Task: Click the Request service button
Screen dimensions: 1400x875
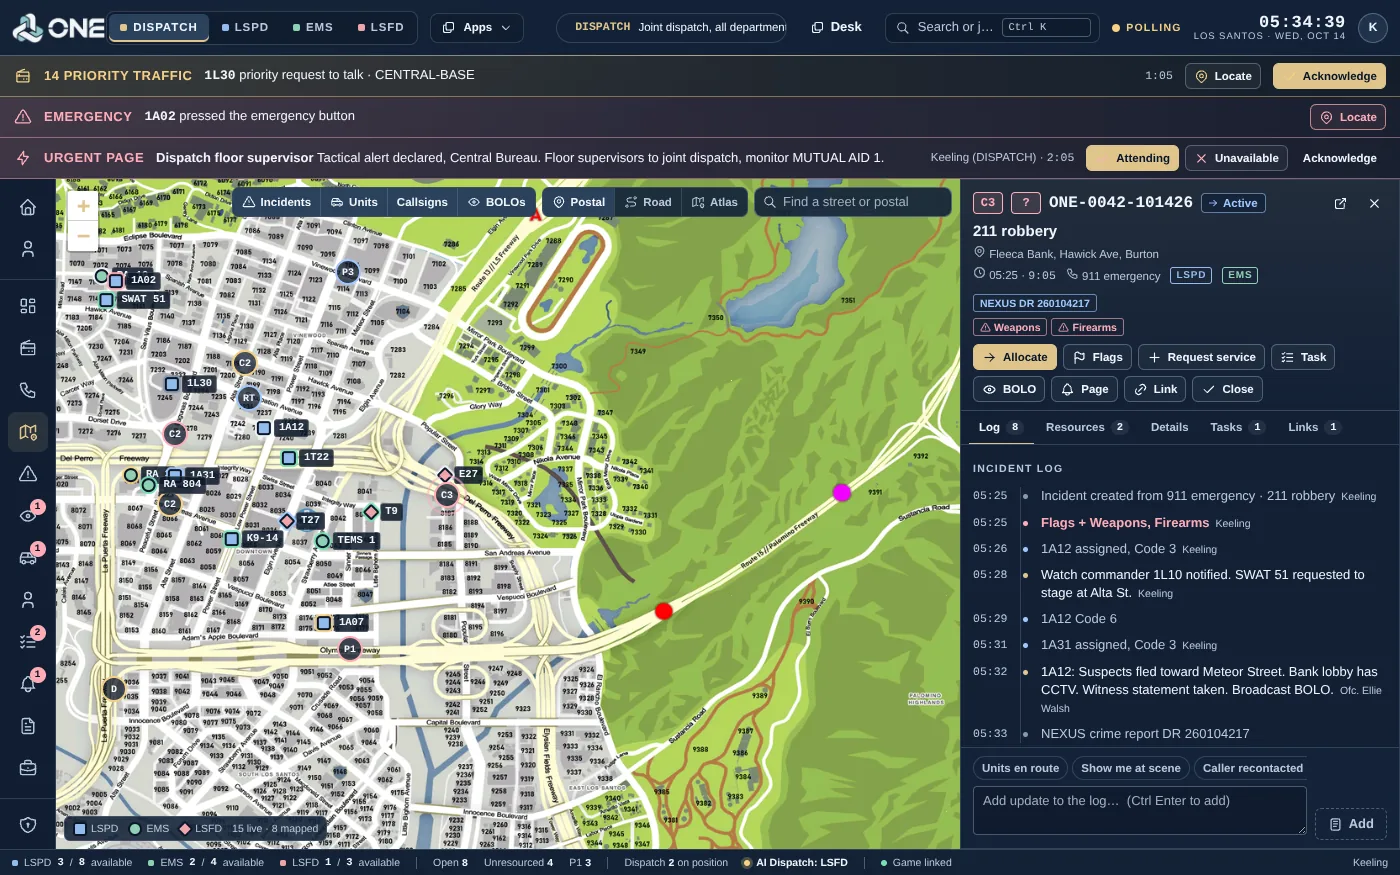Action: 1201,357
